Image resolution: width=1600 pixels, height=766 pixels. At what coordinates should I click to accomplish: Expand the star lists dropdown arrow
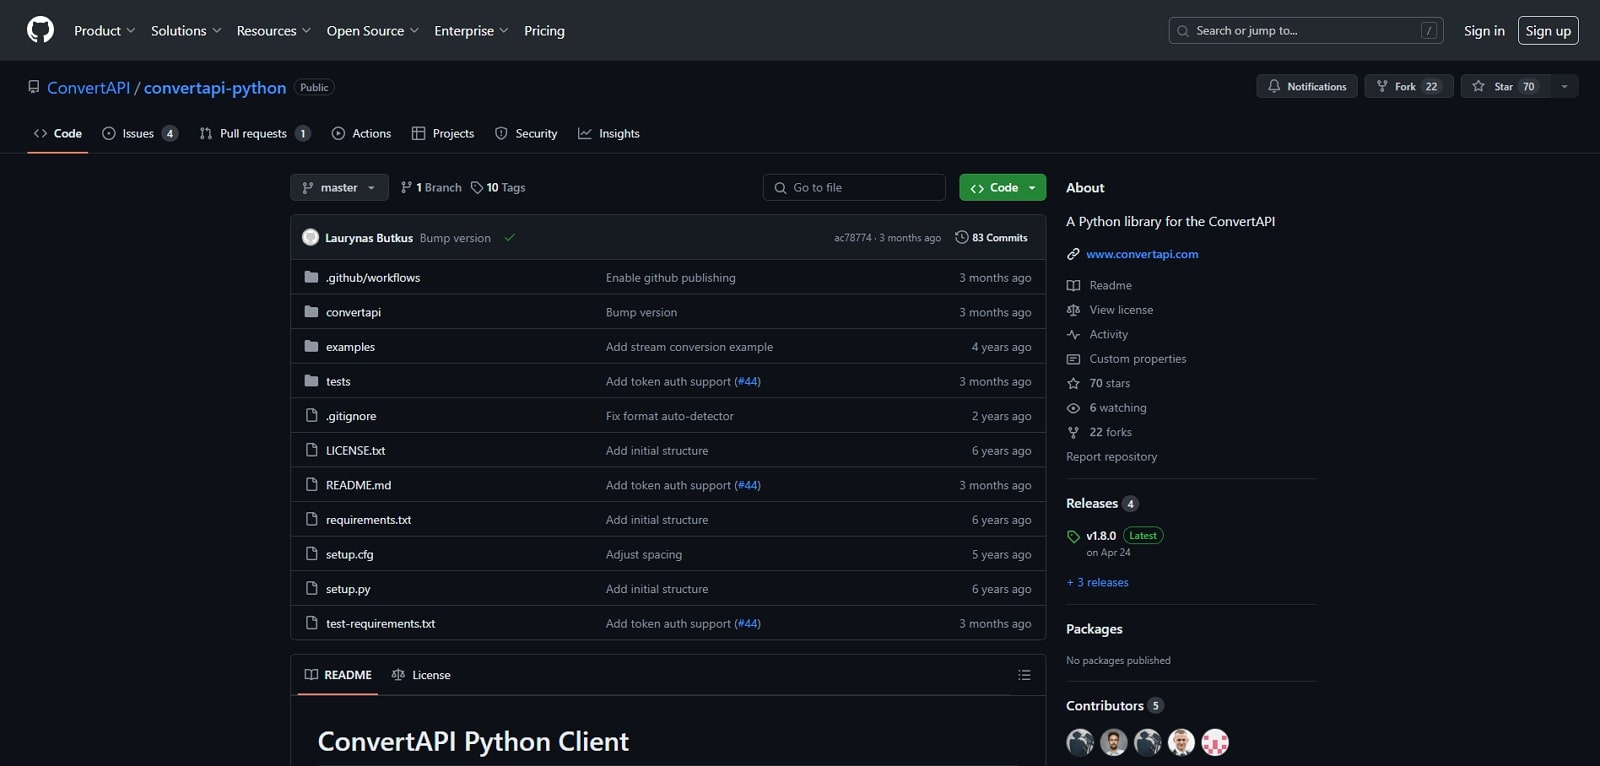[1564, 87]
